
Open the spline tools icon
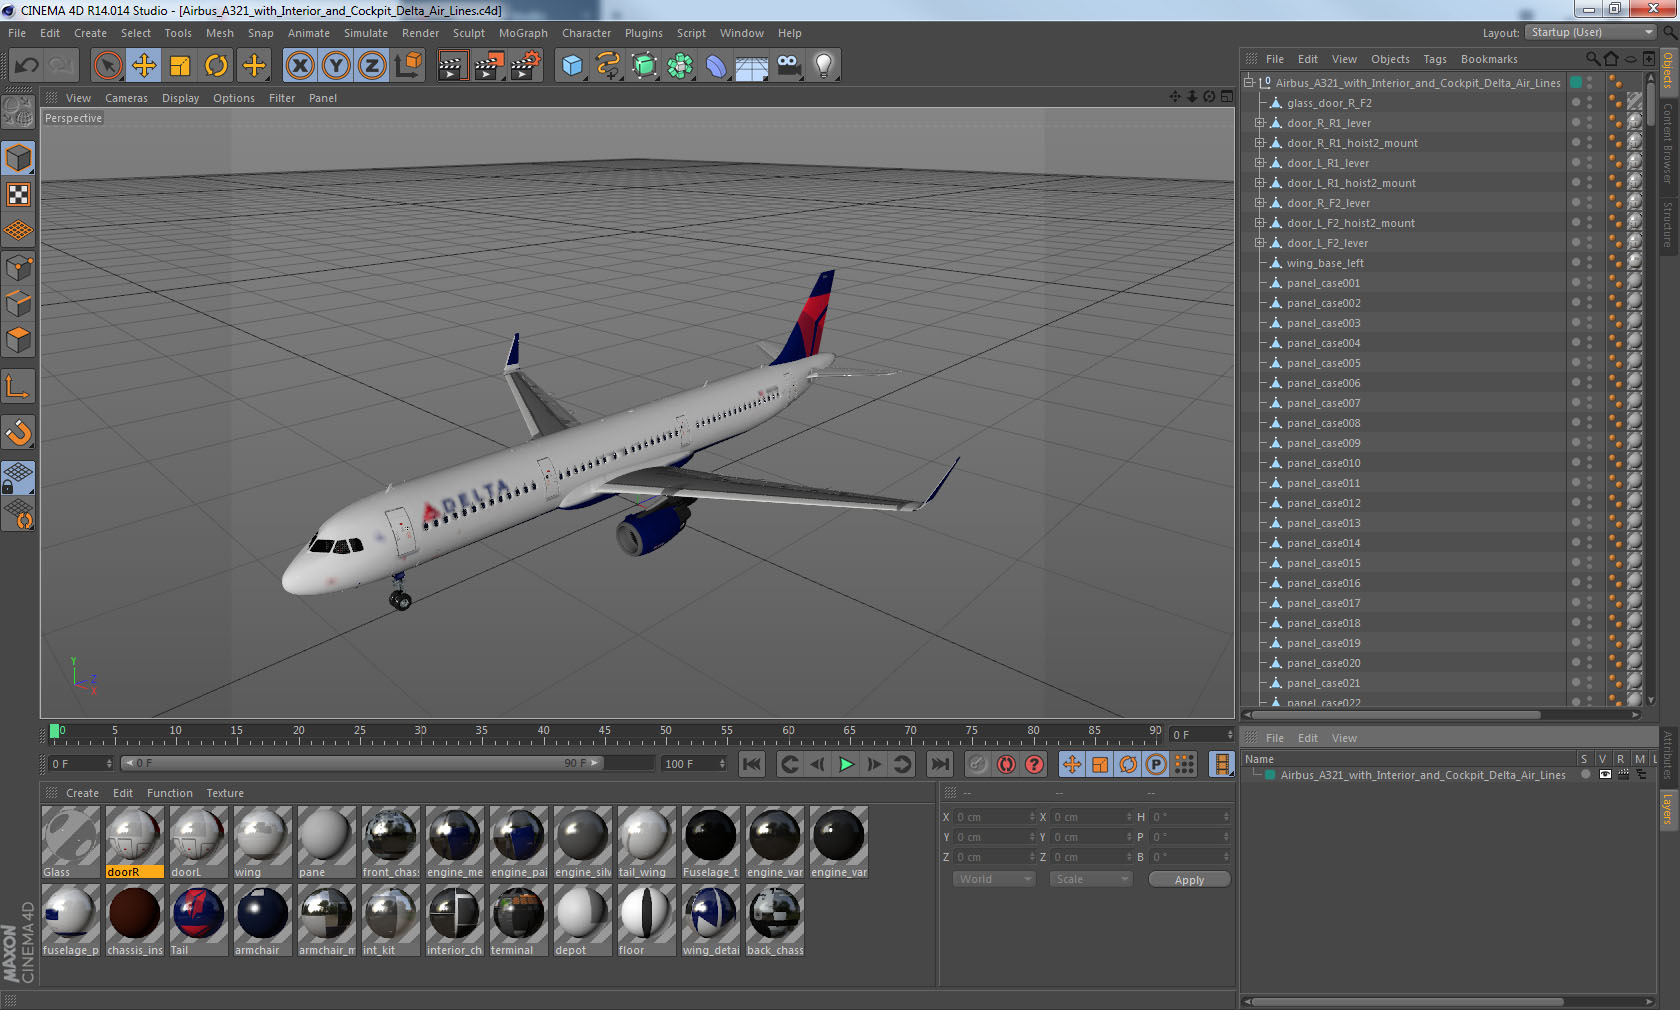(x=608, y=66)
